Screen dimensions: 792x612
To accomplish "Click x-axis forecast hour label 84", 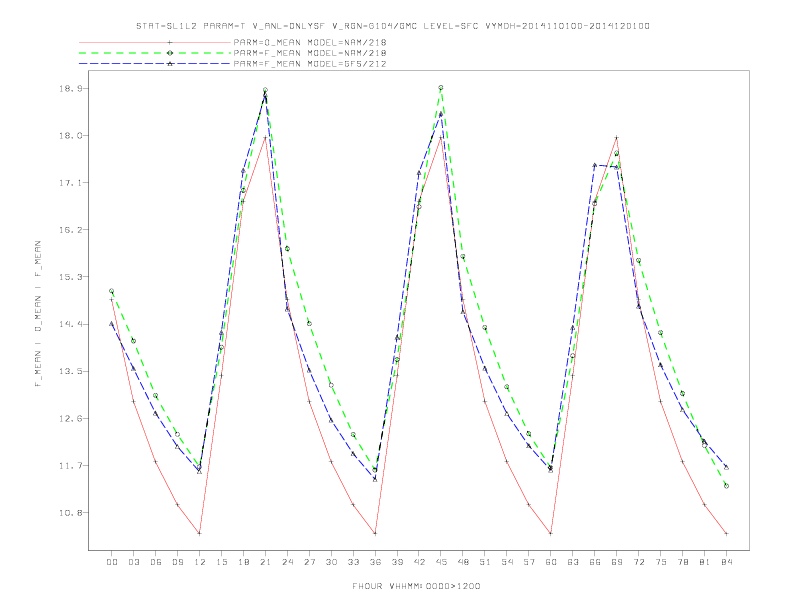I will pyautogui.click(x=726, y=562).
